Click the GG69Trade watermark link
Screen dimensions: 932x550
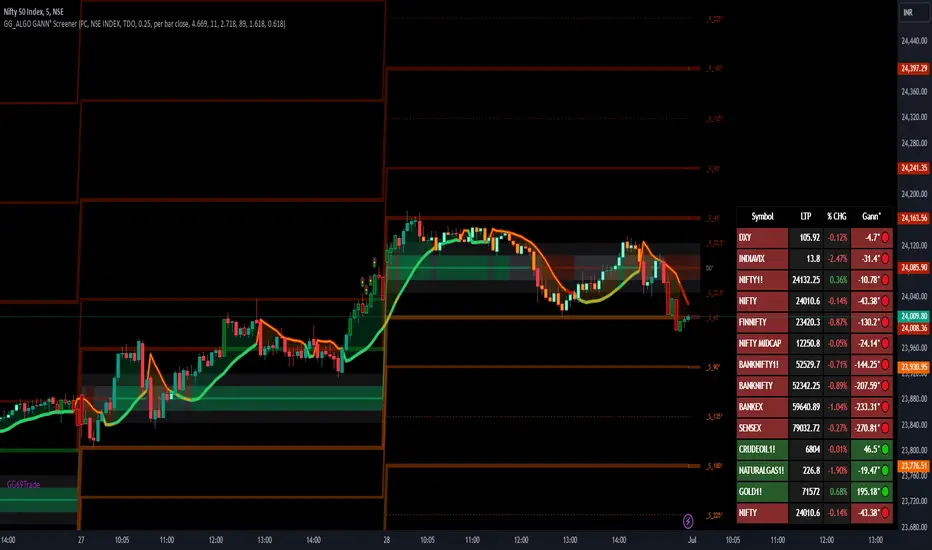coord(23,485)
